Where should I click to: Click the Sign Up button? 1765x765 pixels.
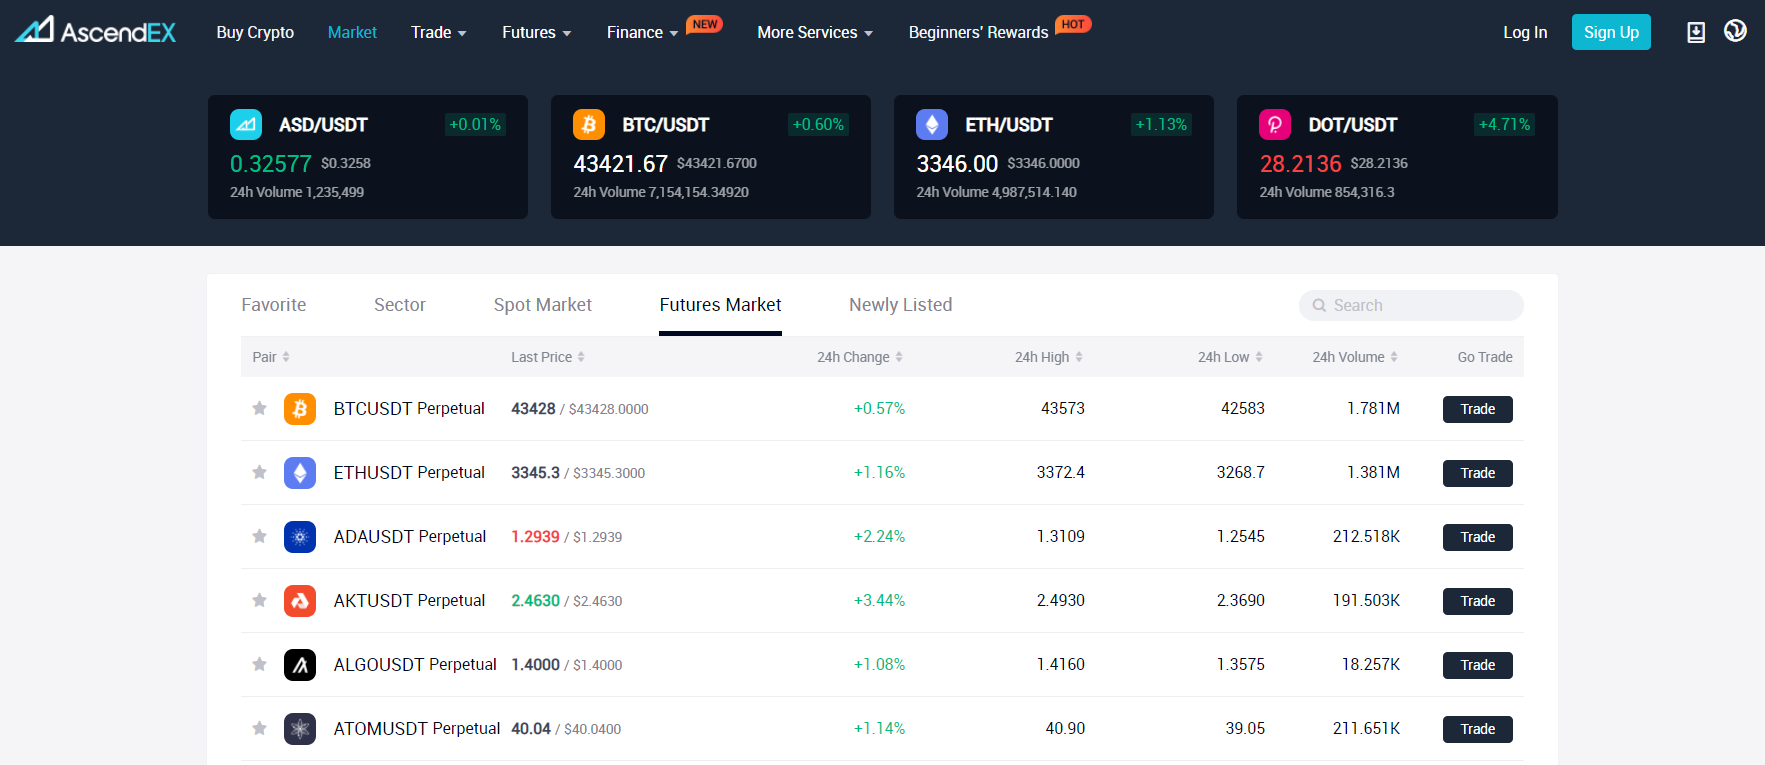pos(1611,32)
